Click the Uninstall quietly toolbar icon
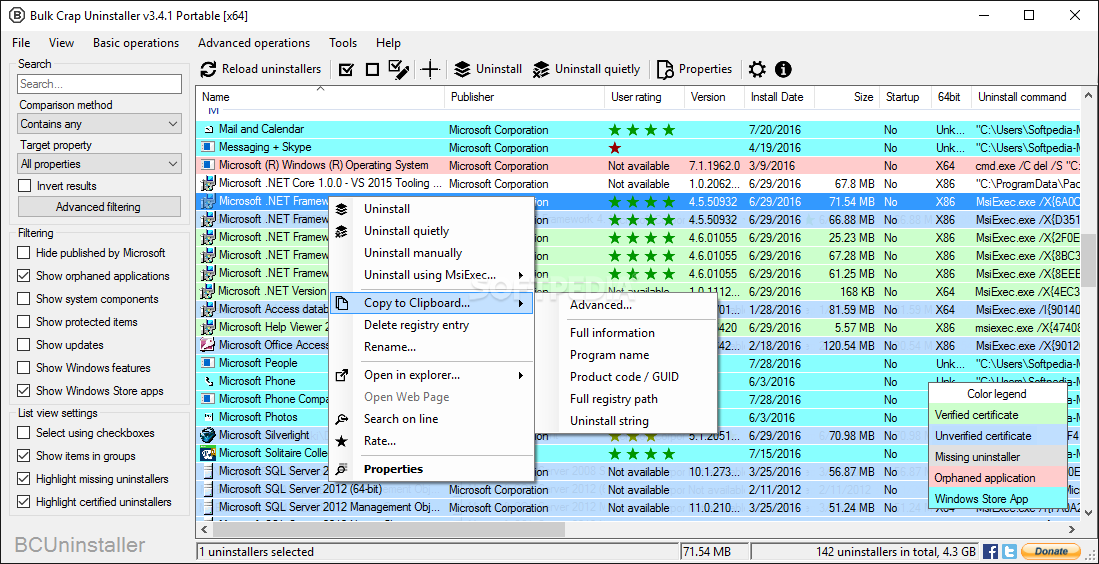This screenshot has width=1099, height=564. click(x=541, y=69)
